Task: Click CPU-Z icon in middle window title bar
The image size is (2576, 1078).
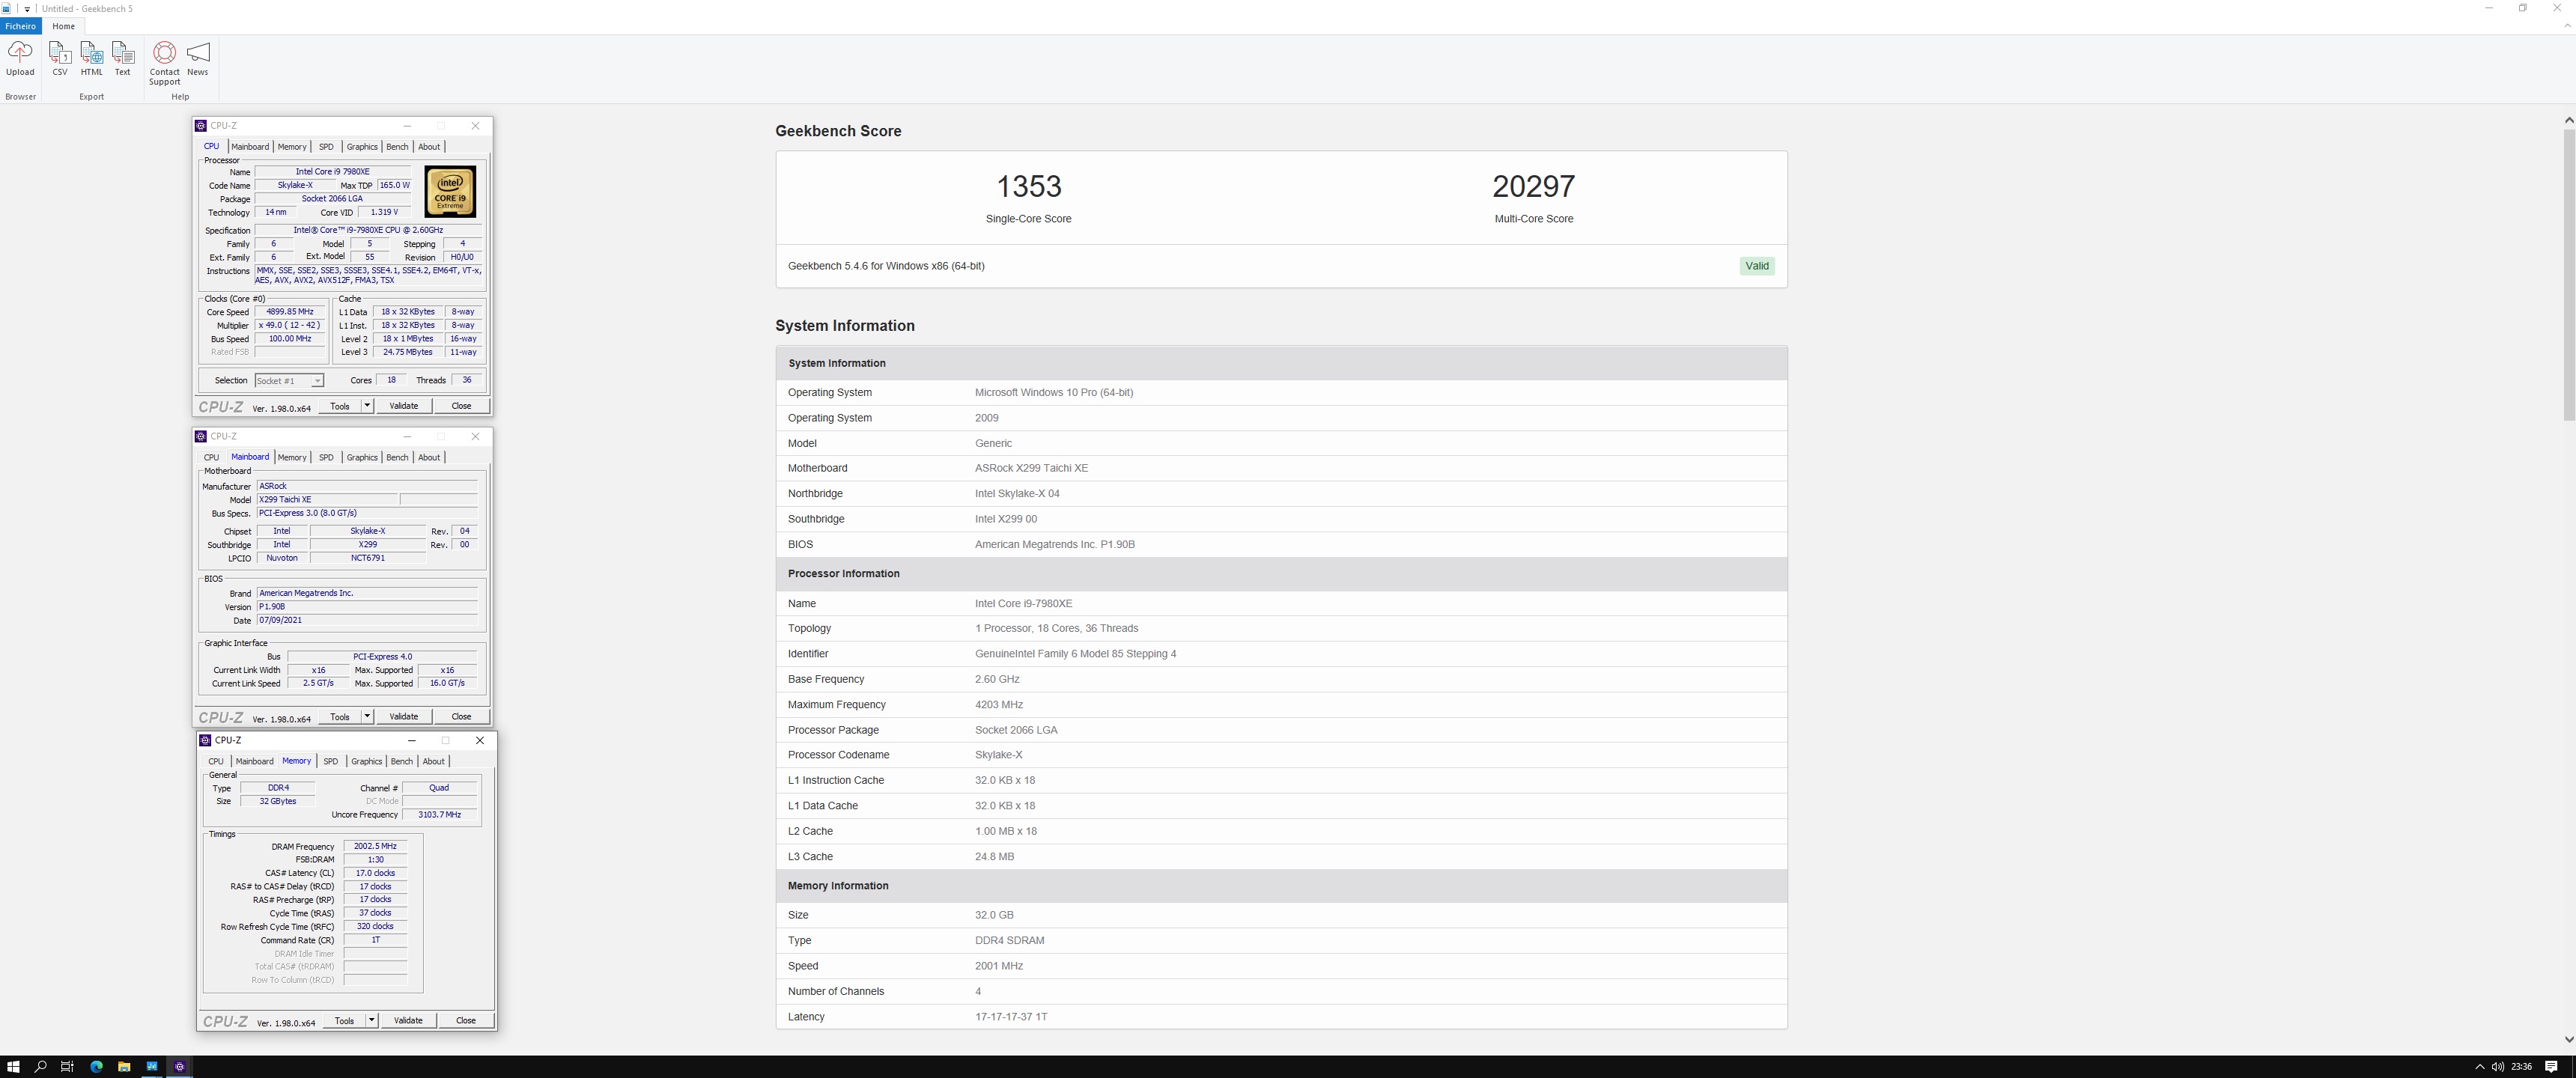Action: [201, 436]
